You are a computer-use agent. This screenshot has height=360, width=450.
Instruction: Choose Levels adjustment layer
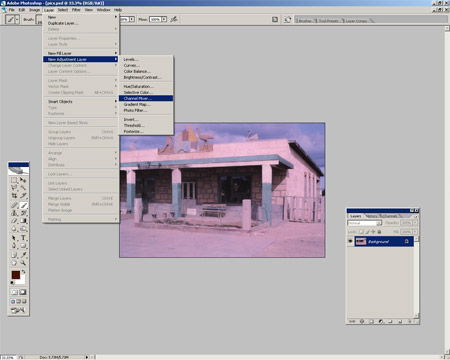point(146,59)
